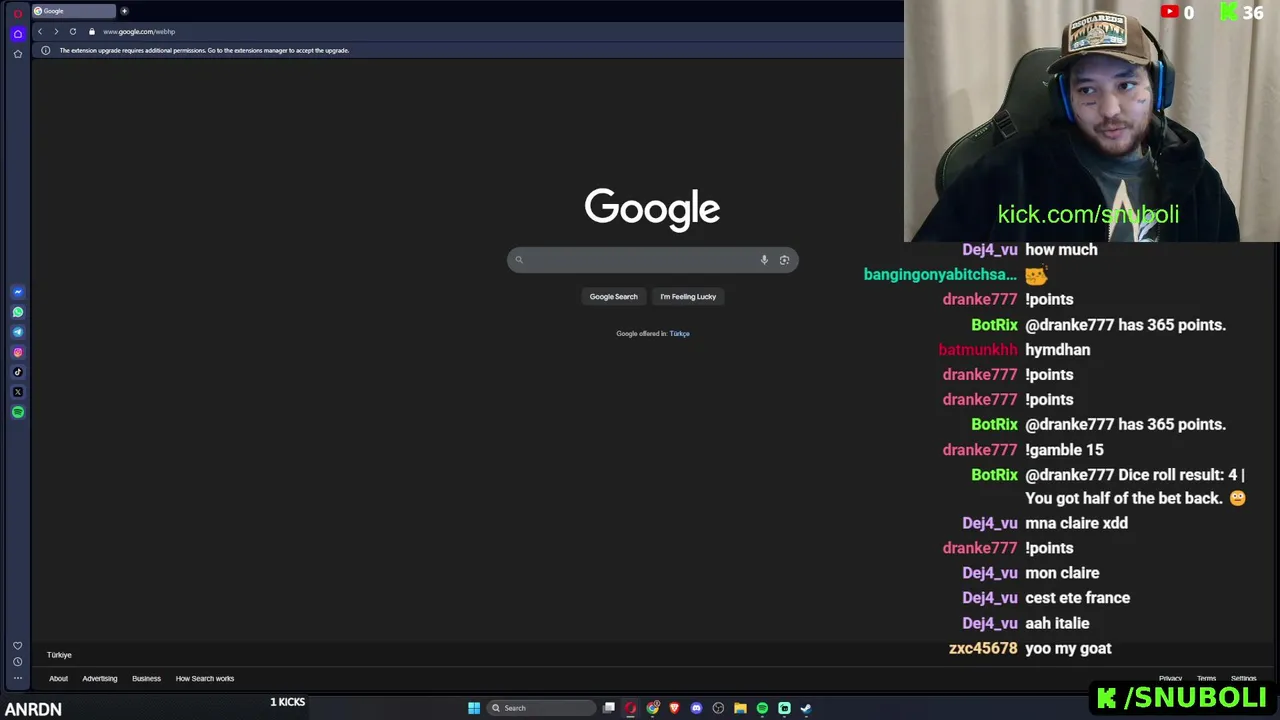Switch Google language to Türkçe

pos(680,333)
